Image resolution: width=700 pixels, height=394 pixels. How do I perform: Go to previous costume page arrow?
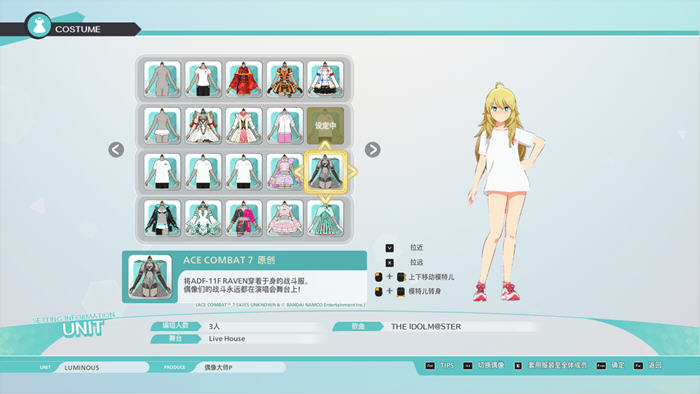[116, 149]
